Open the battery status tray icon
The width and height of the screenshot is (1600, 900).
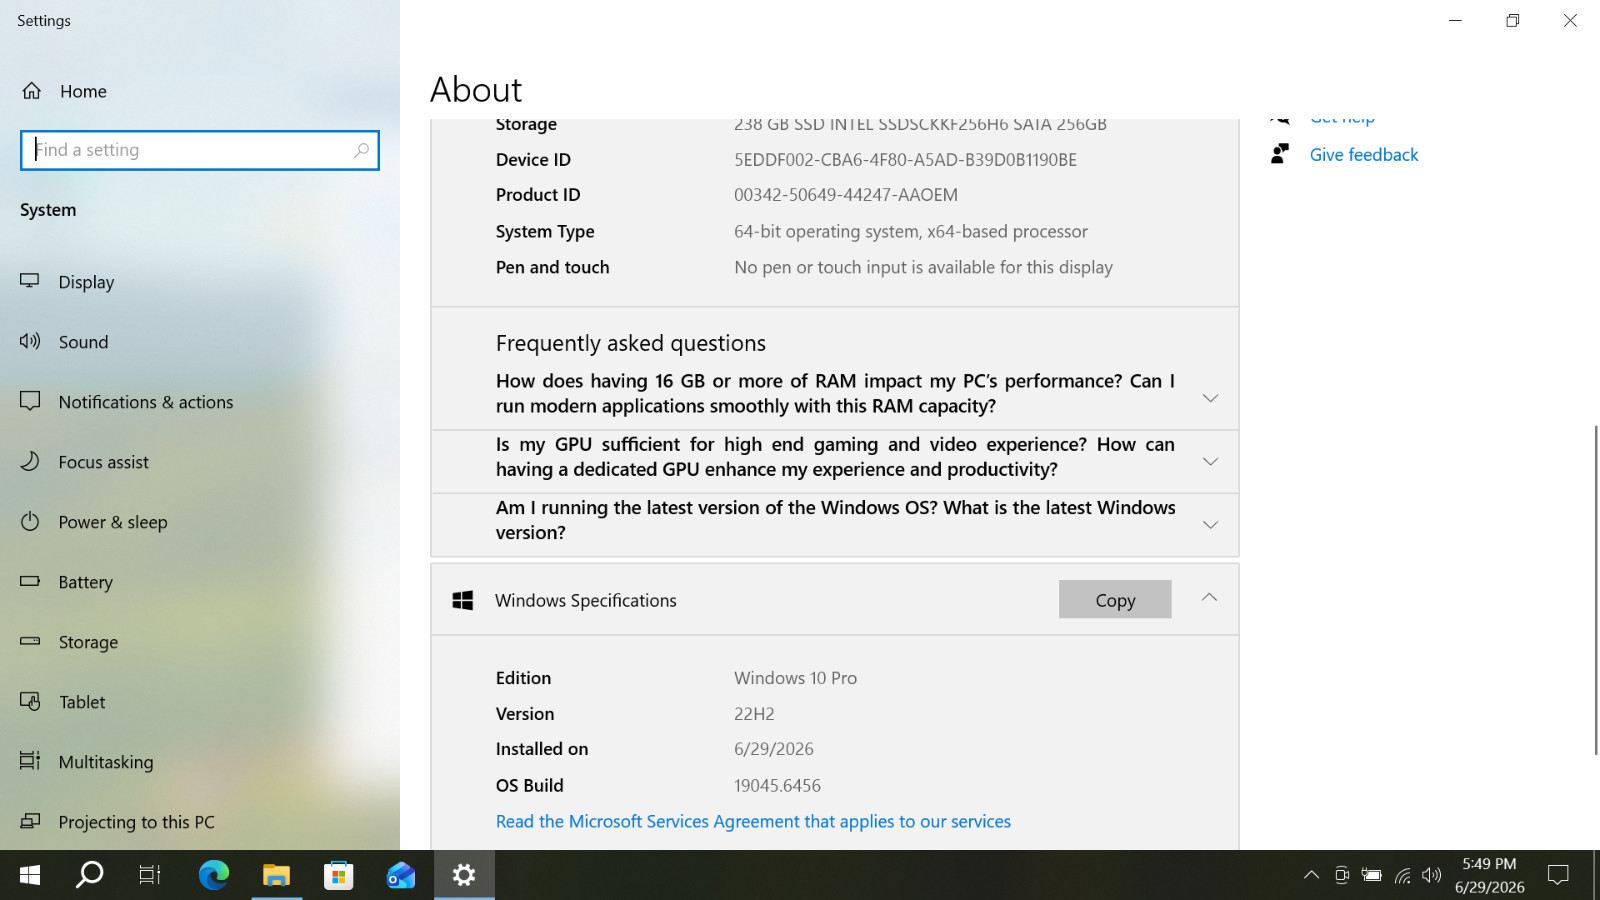(x=1372, y=875)
